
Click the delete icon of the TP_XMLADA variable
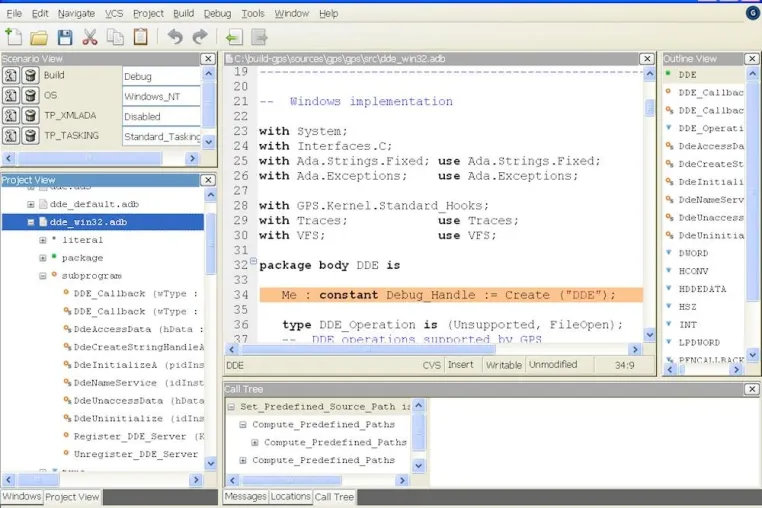[30, 116]
